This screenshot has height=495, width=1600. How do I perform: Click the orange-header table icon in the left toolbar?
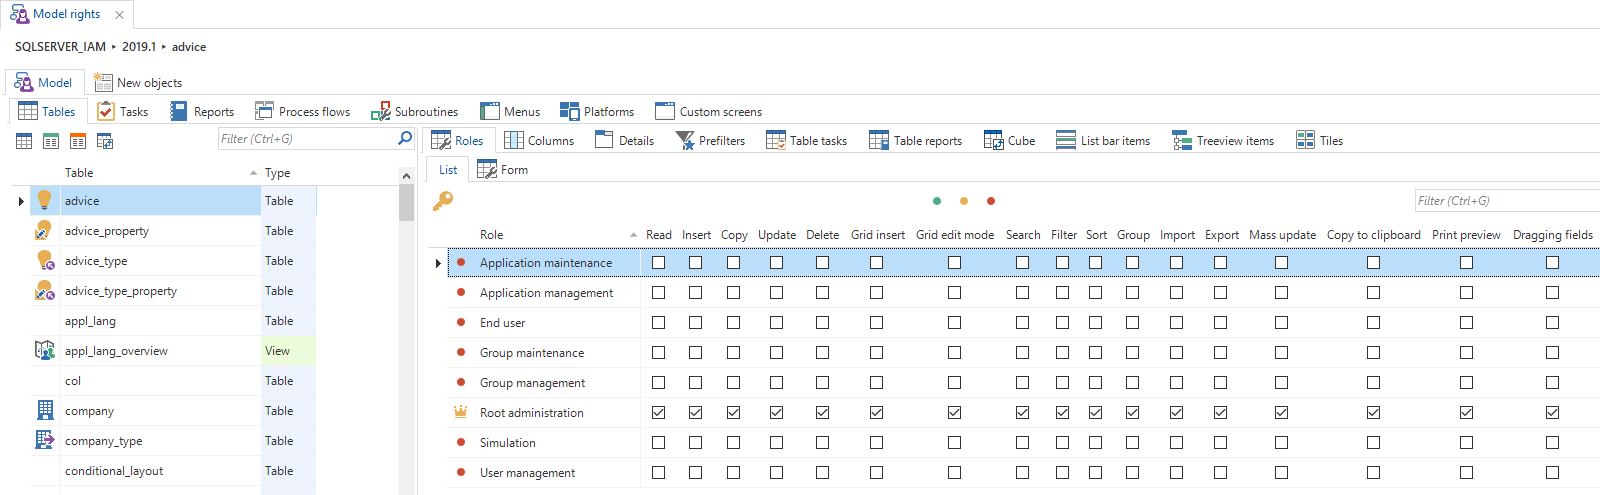tap(78, 141)
